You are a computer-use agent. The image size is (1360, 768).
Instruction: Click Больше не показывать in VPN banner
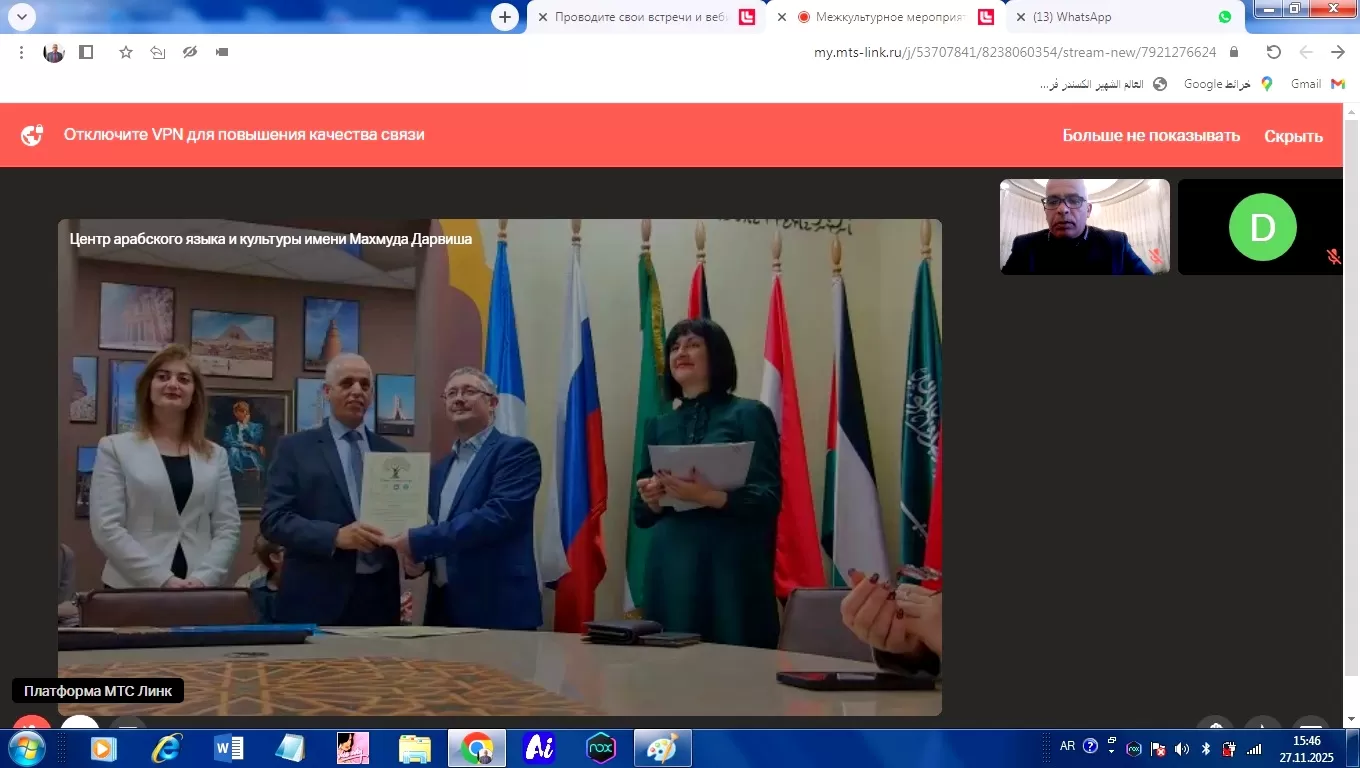point(1151,136)
